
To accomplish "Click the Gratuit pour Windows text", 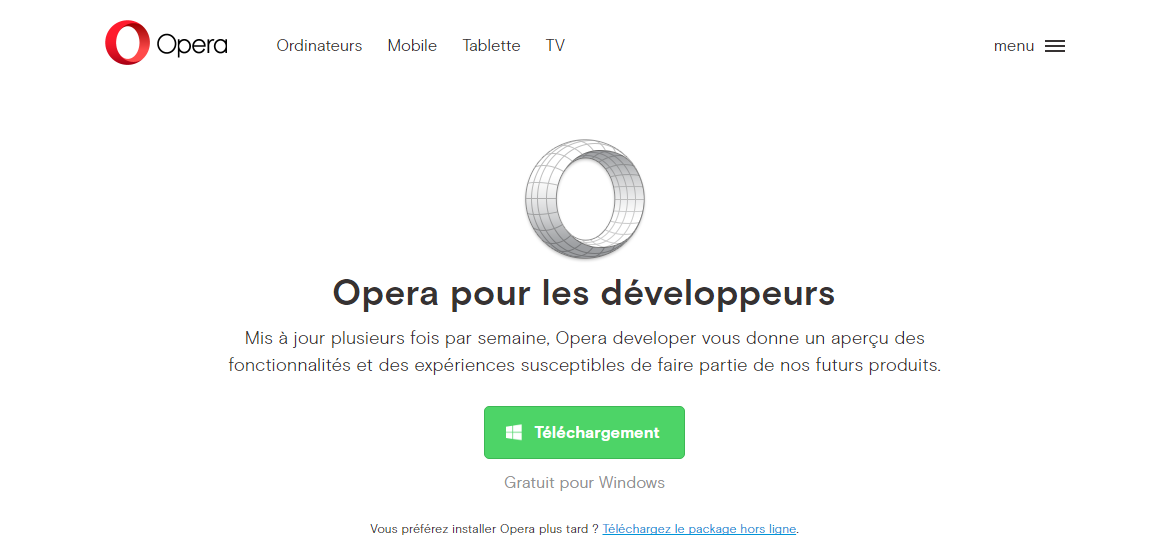I will pos(584,483).
